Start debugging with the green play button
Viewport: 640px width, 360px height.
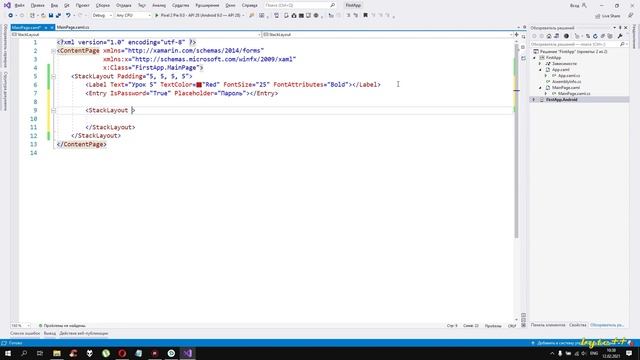[x=156, y=15]
